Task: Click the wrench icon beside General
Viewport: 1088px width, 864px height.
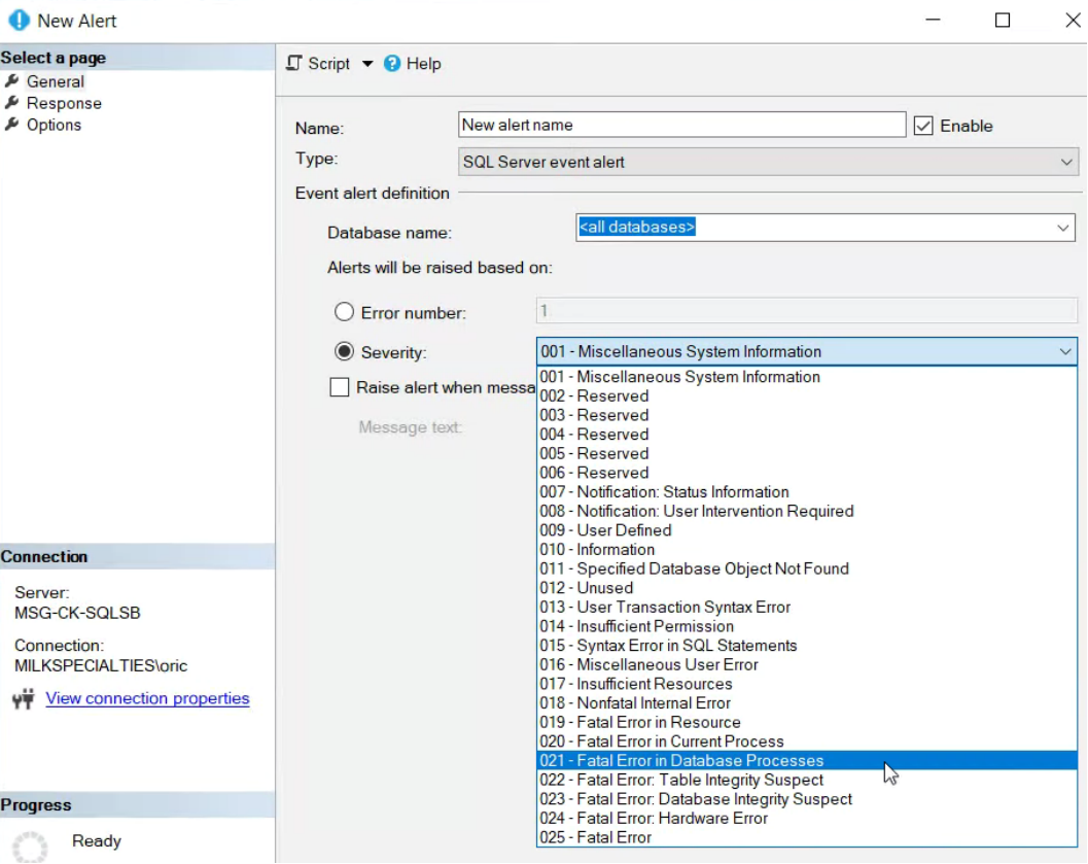Action: click(x=12, y=81)
